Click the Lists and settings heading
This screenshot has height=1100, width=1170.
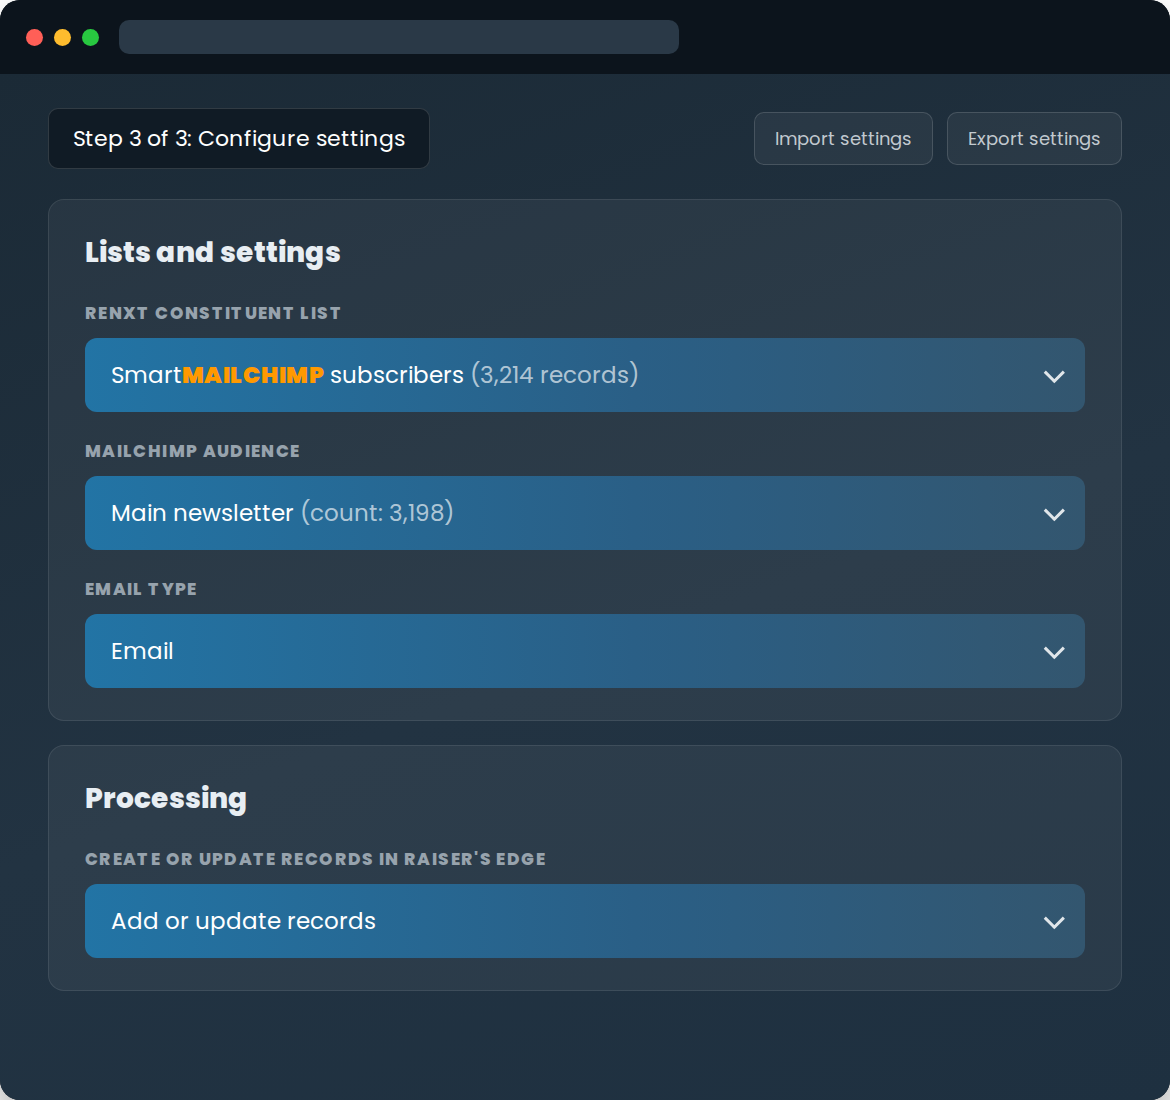tap(213, 252)
